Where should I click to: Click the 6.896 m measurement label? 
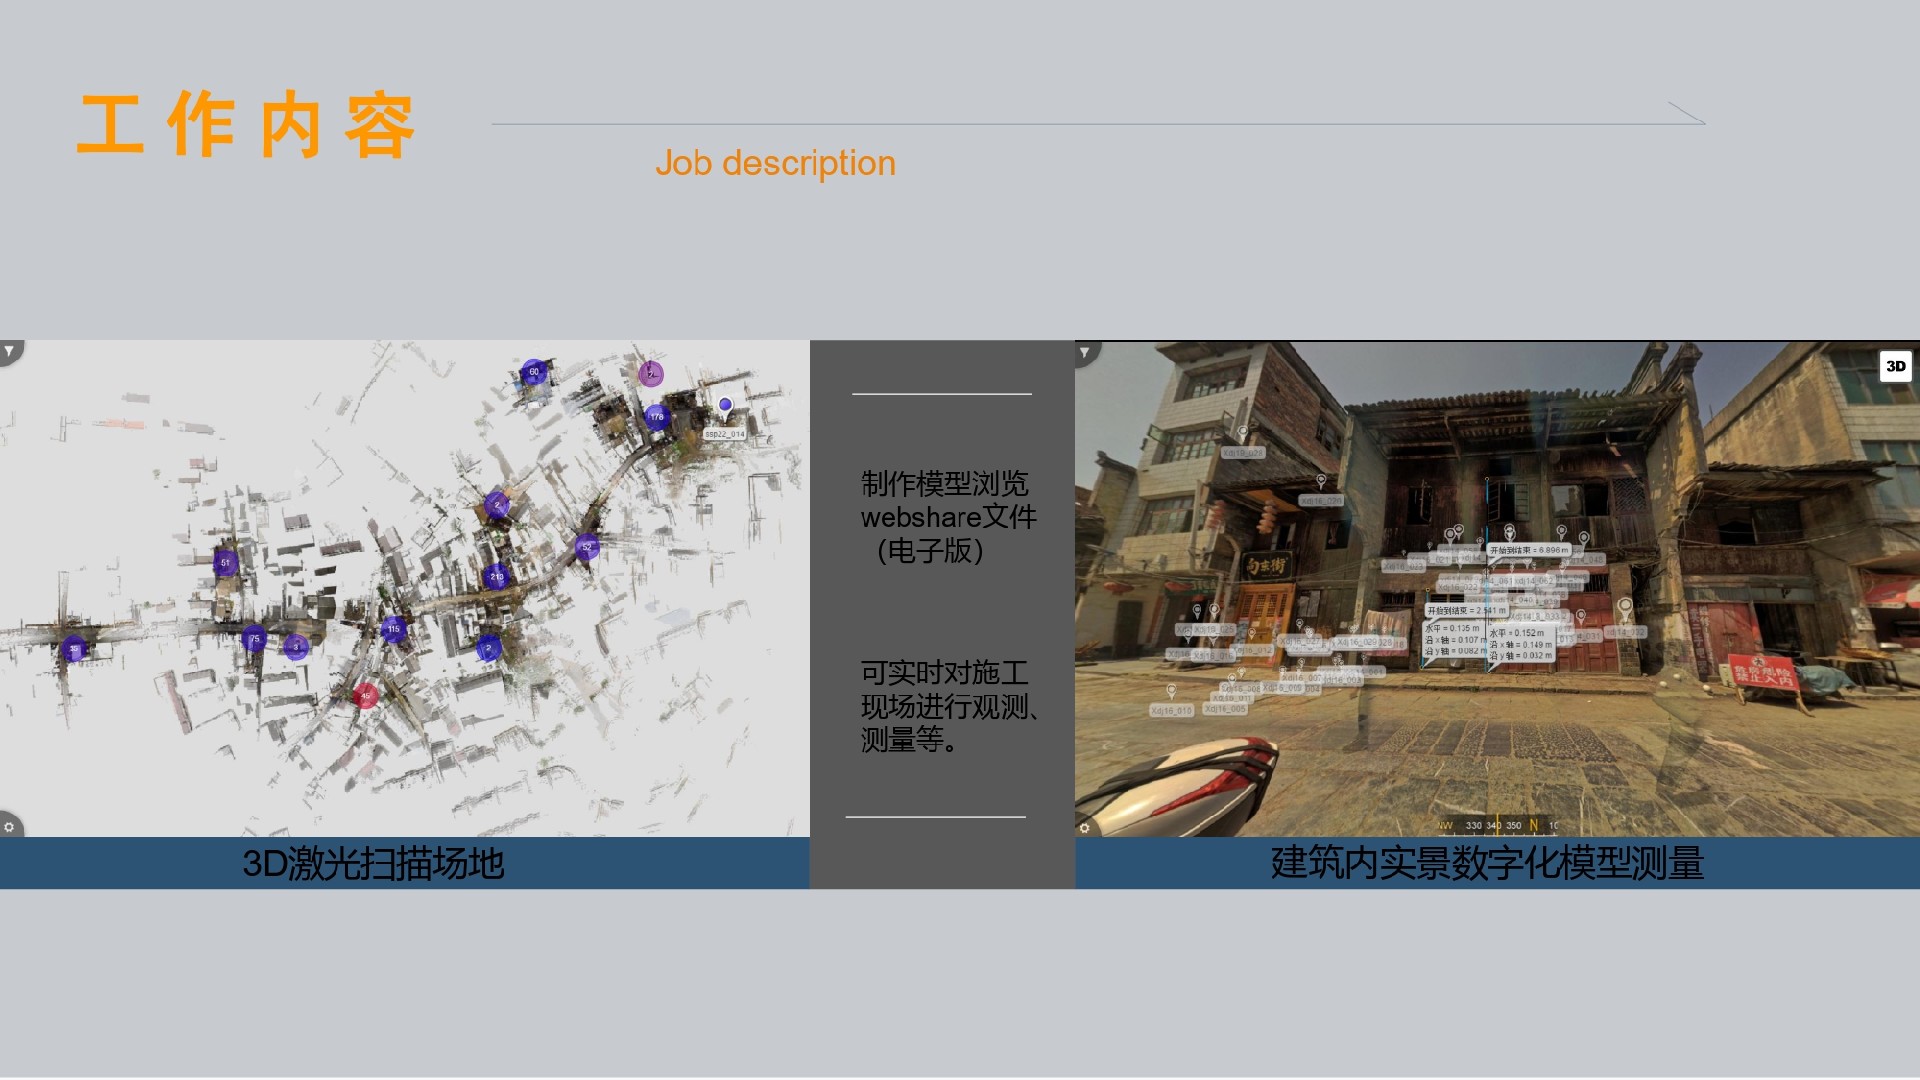coord(1529,550)
